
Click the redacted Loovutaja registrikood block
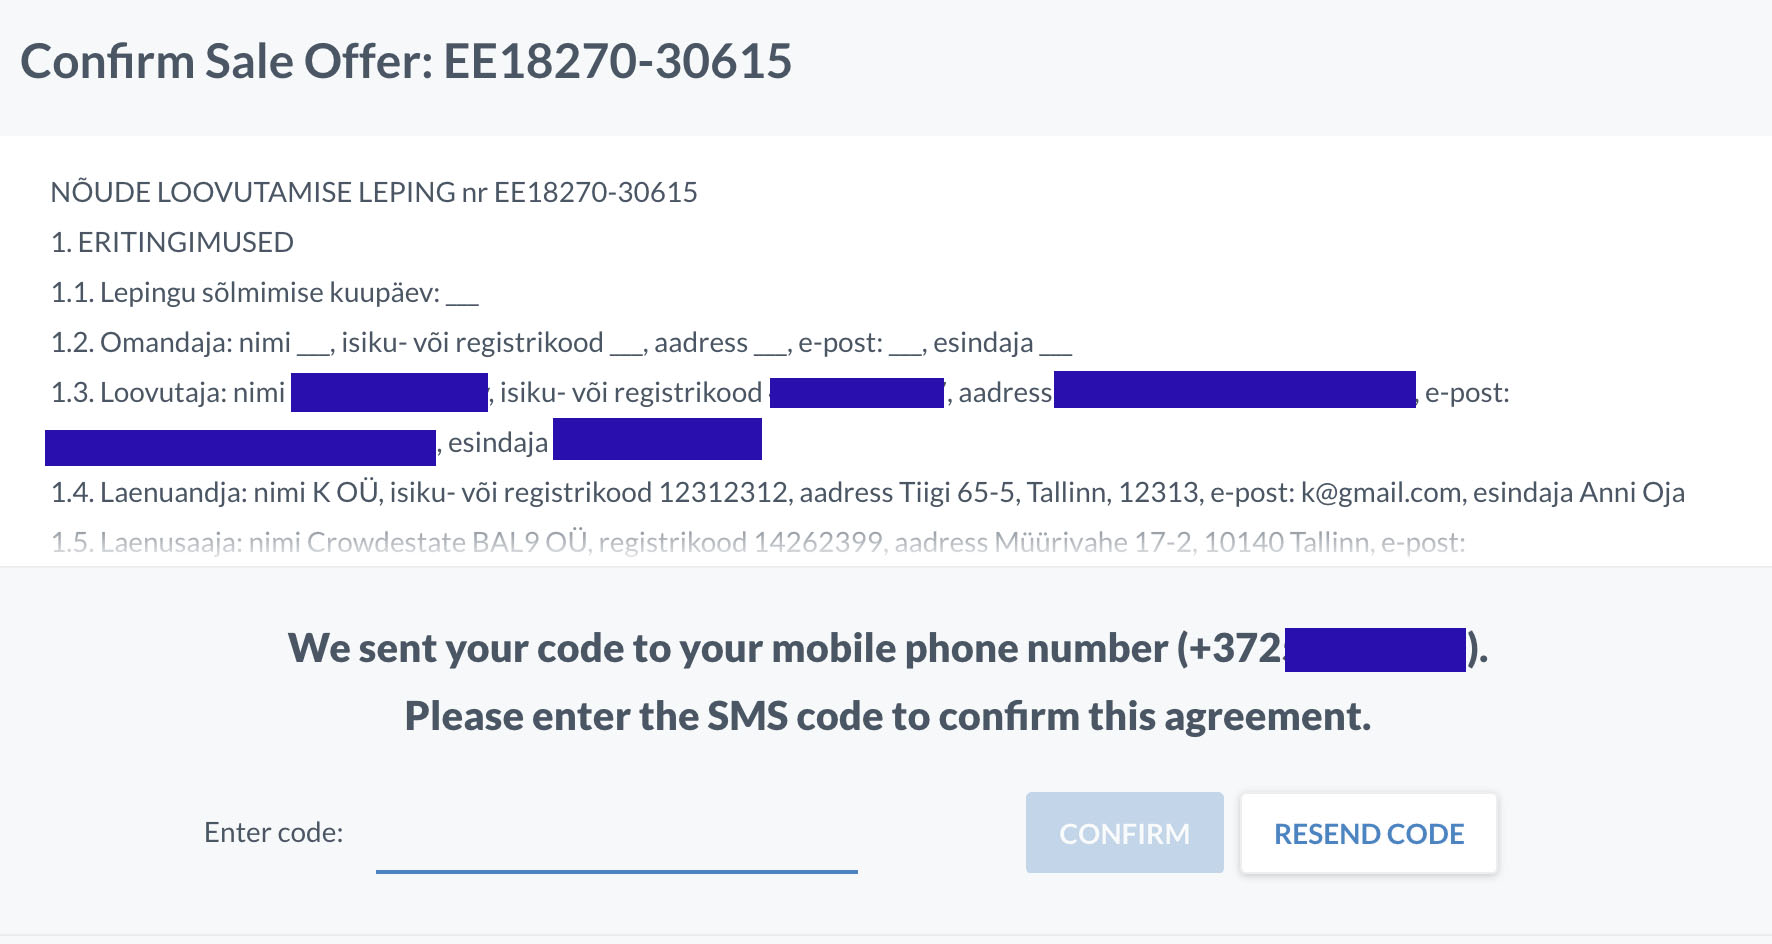tap(857, 393)
